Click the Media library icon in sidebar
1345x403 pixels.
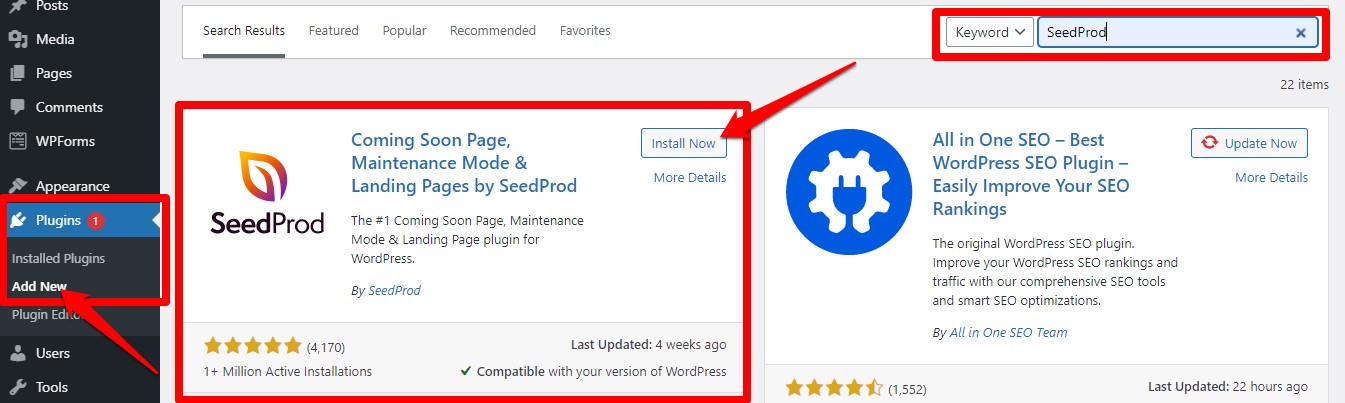click(17, 40)
